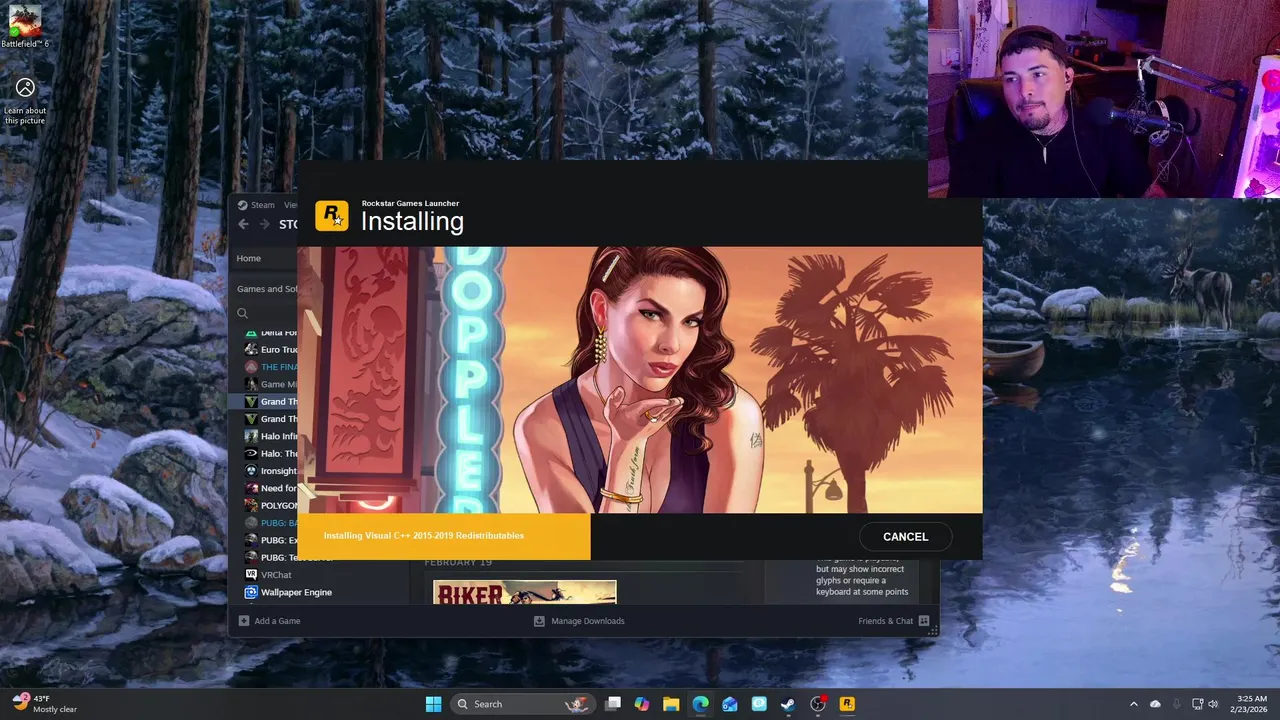
Task: Open Microsoft Edge from the taskbar
Action: pos(700,704)
